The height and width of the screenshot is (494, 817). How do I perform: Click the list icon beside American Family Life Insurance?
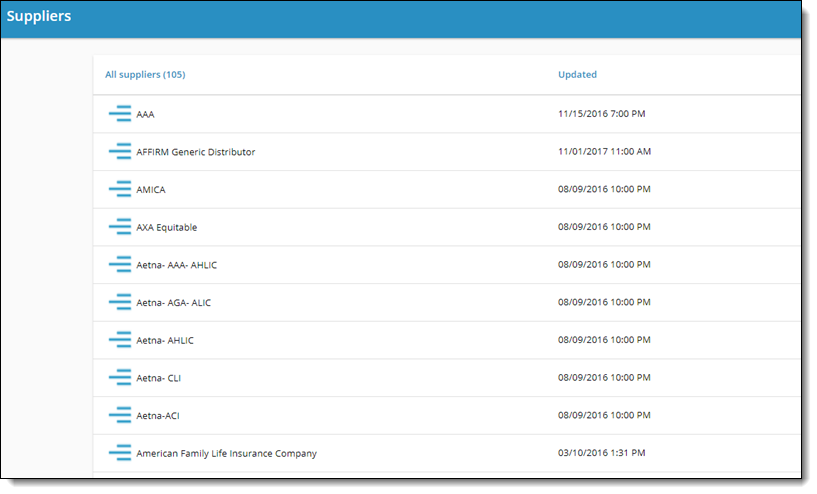pyautogui.click(x=120, y=453)
